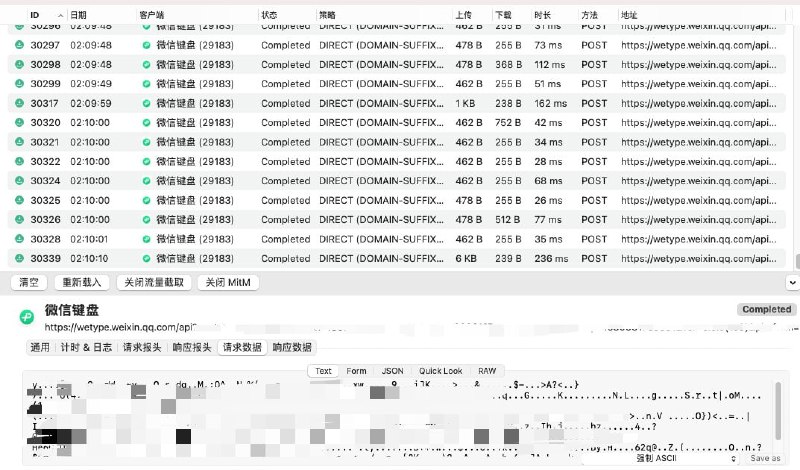Click the 关闭 MitM button
Image resolution: width=800 pixels, height=470 pixels.
point(228,282)
